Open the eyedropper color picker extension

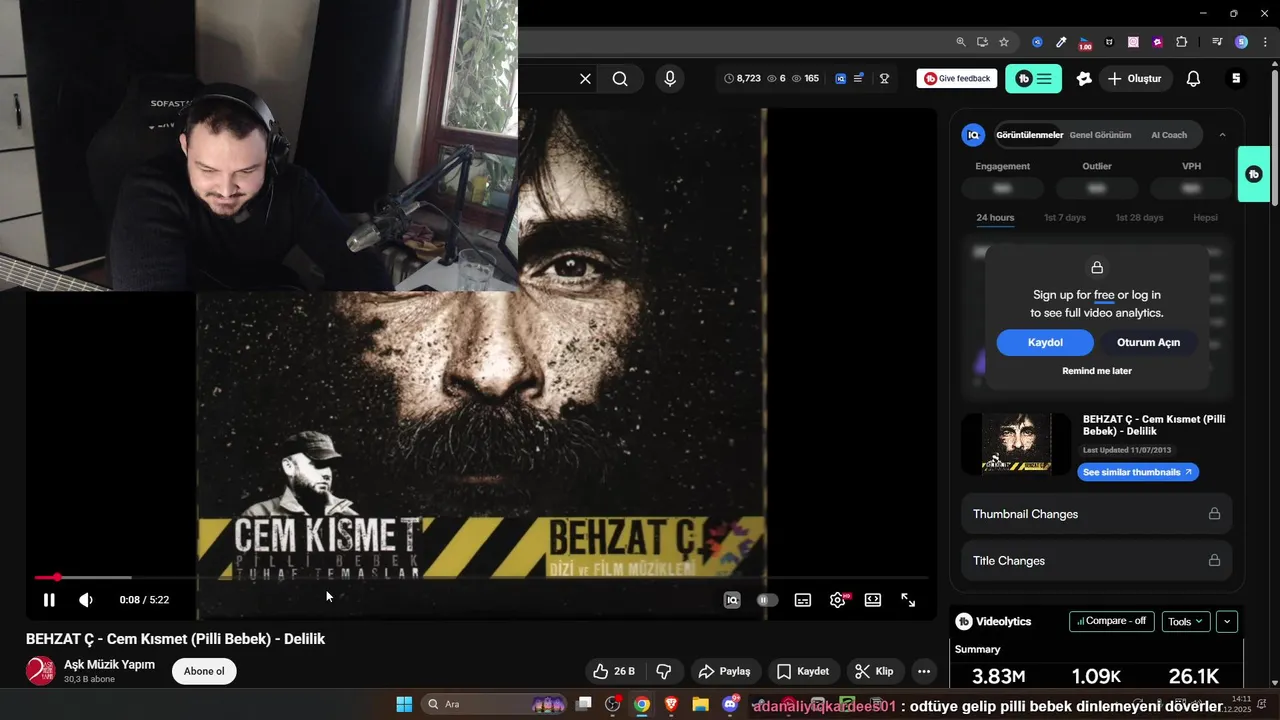tap(1061, 42)
